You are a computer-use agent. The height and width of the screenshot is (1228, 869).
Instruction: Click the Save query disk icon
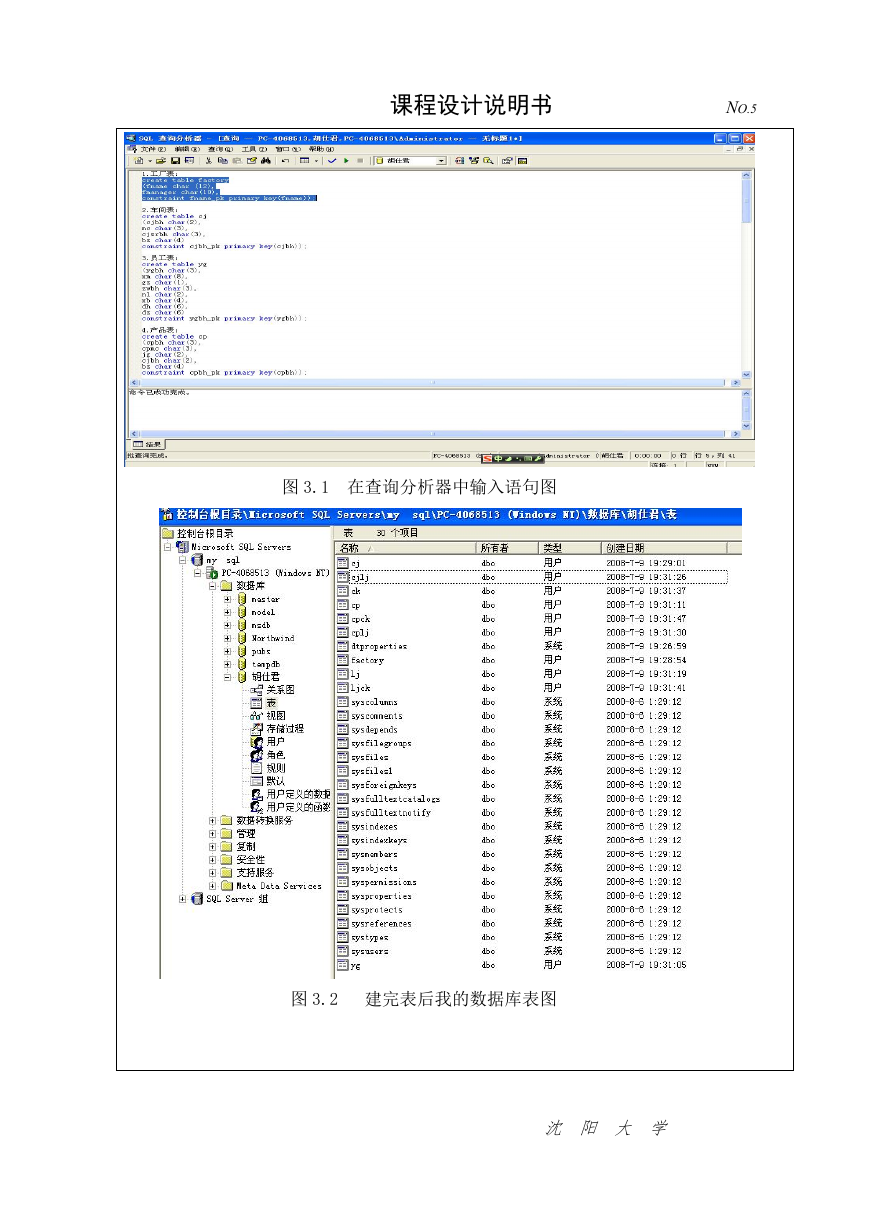175,160
